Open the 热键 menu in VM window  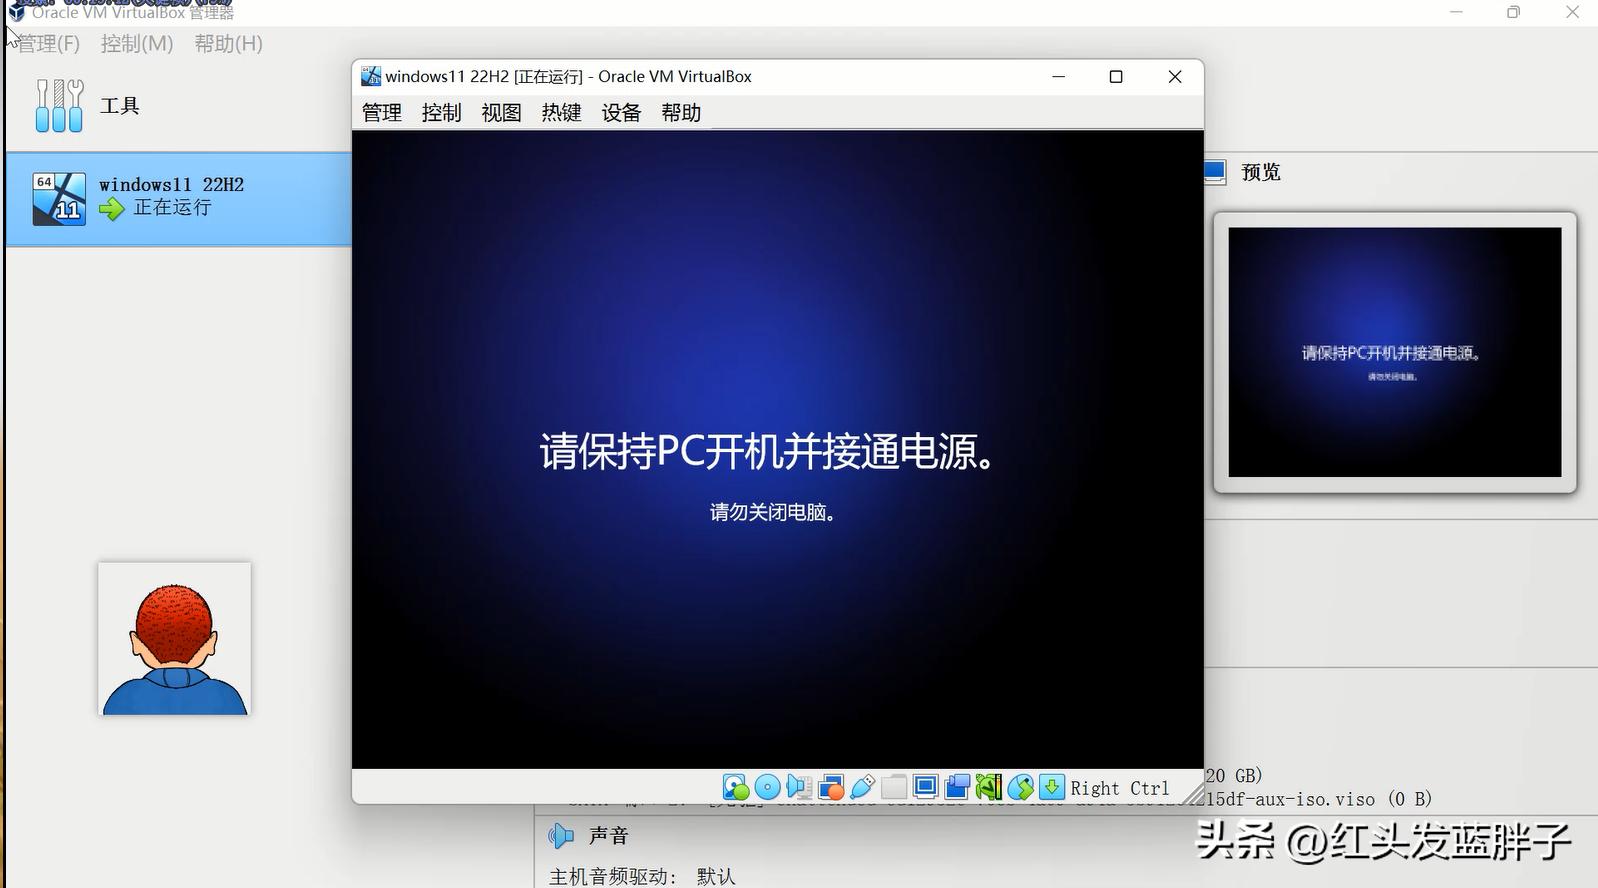click(562, 113)
